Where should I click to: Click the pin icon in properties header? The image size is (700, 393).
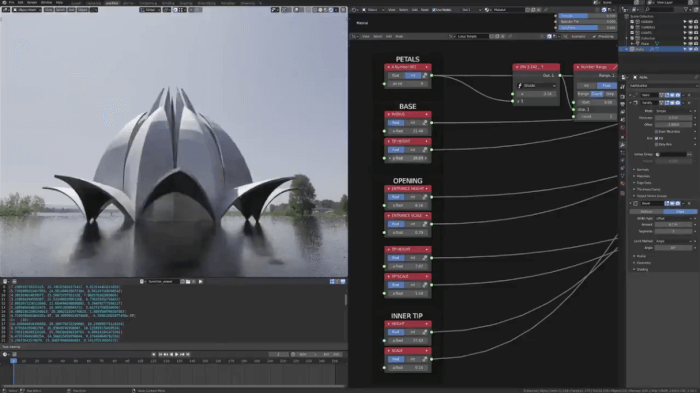(696, 77)
